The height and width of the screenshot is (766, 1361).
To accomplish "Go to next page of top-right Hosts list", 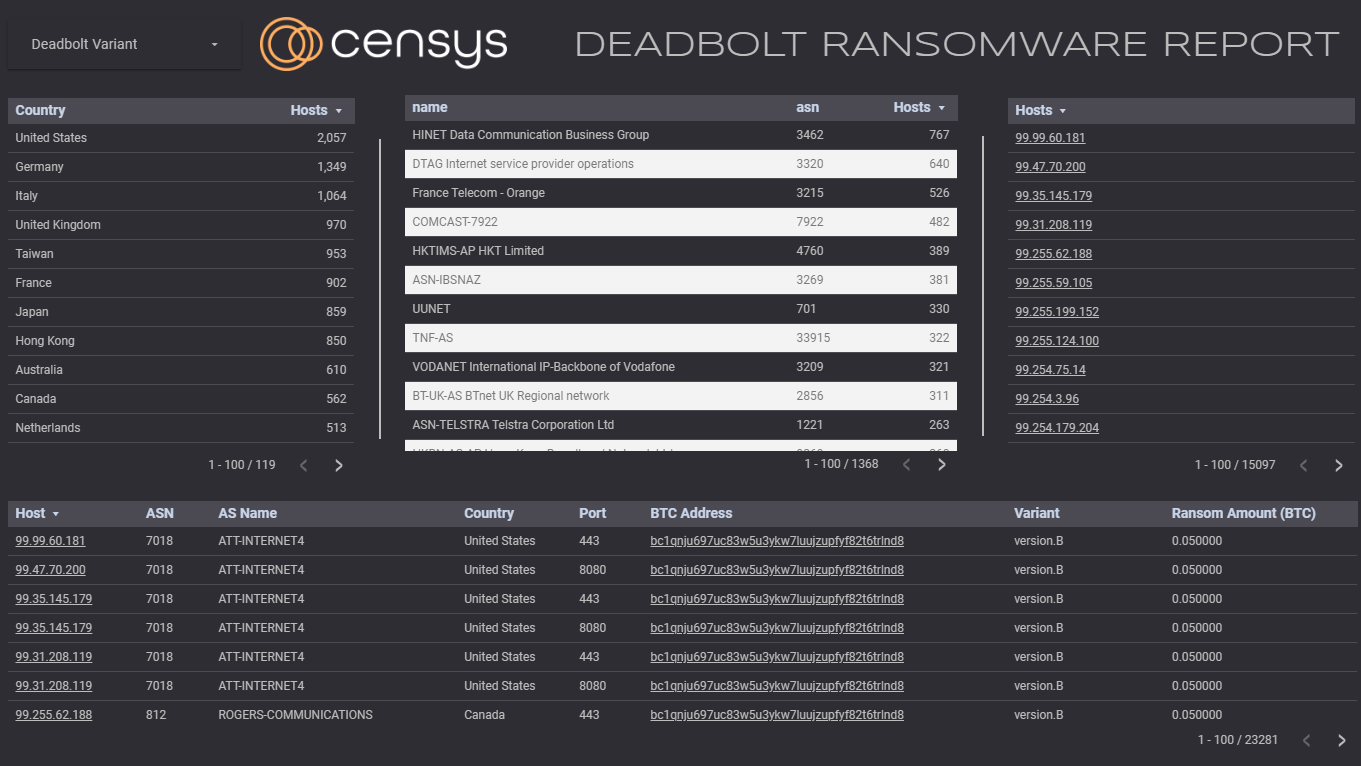I will tap(1338, 465).
